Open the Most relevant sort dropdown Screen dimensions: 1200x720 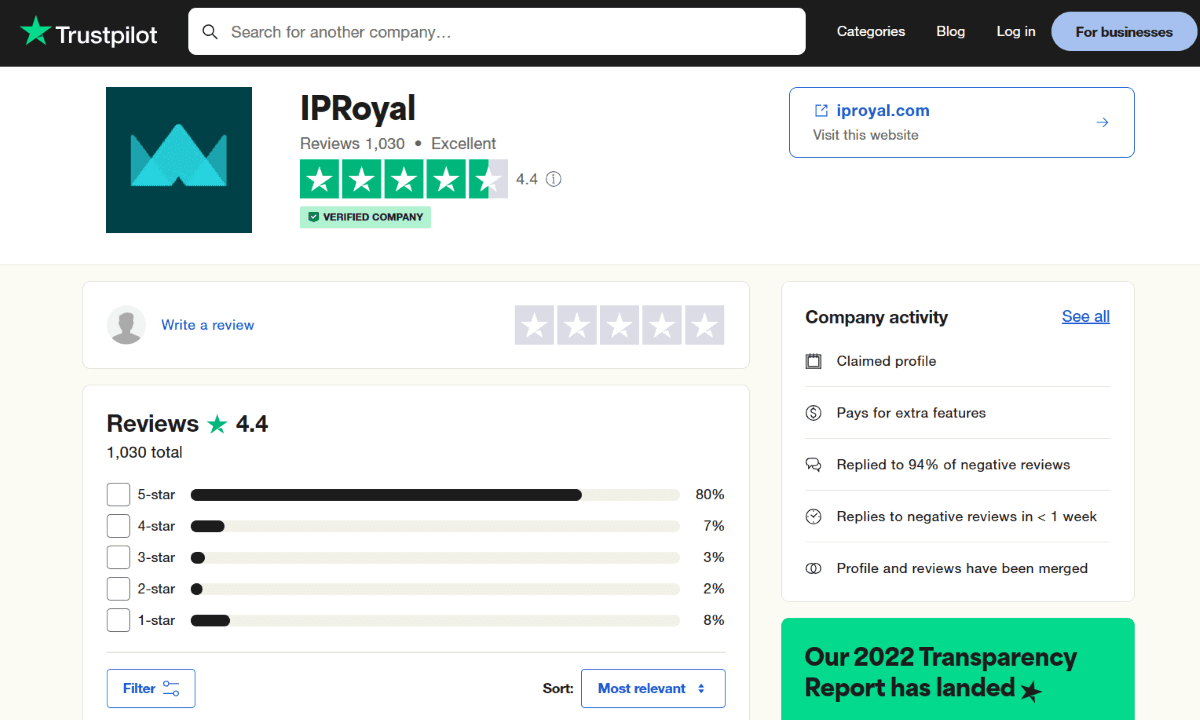(x=653, y=688)
